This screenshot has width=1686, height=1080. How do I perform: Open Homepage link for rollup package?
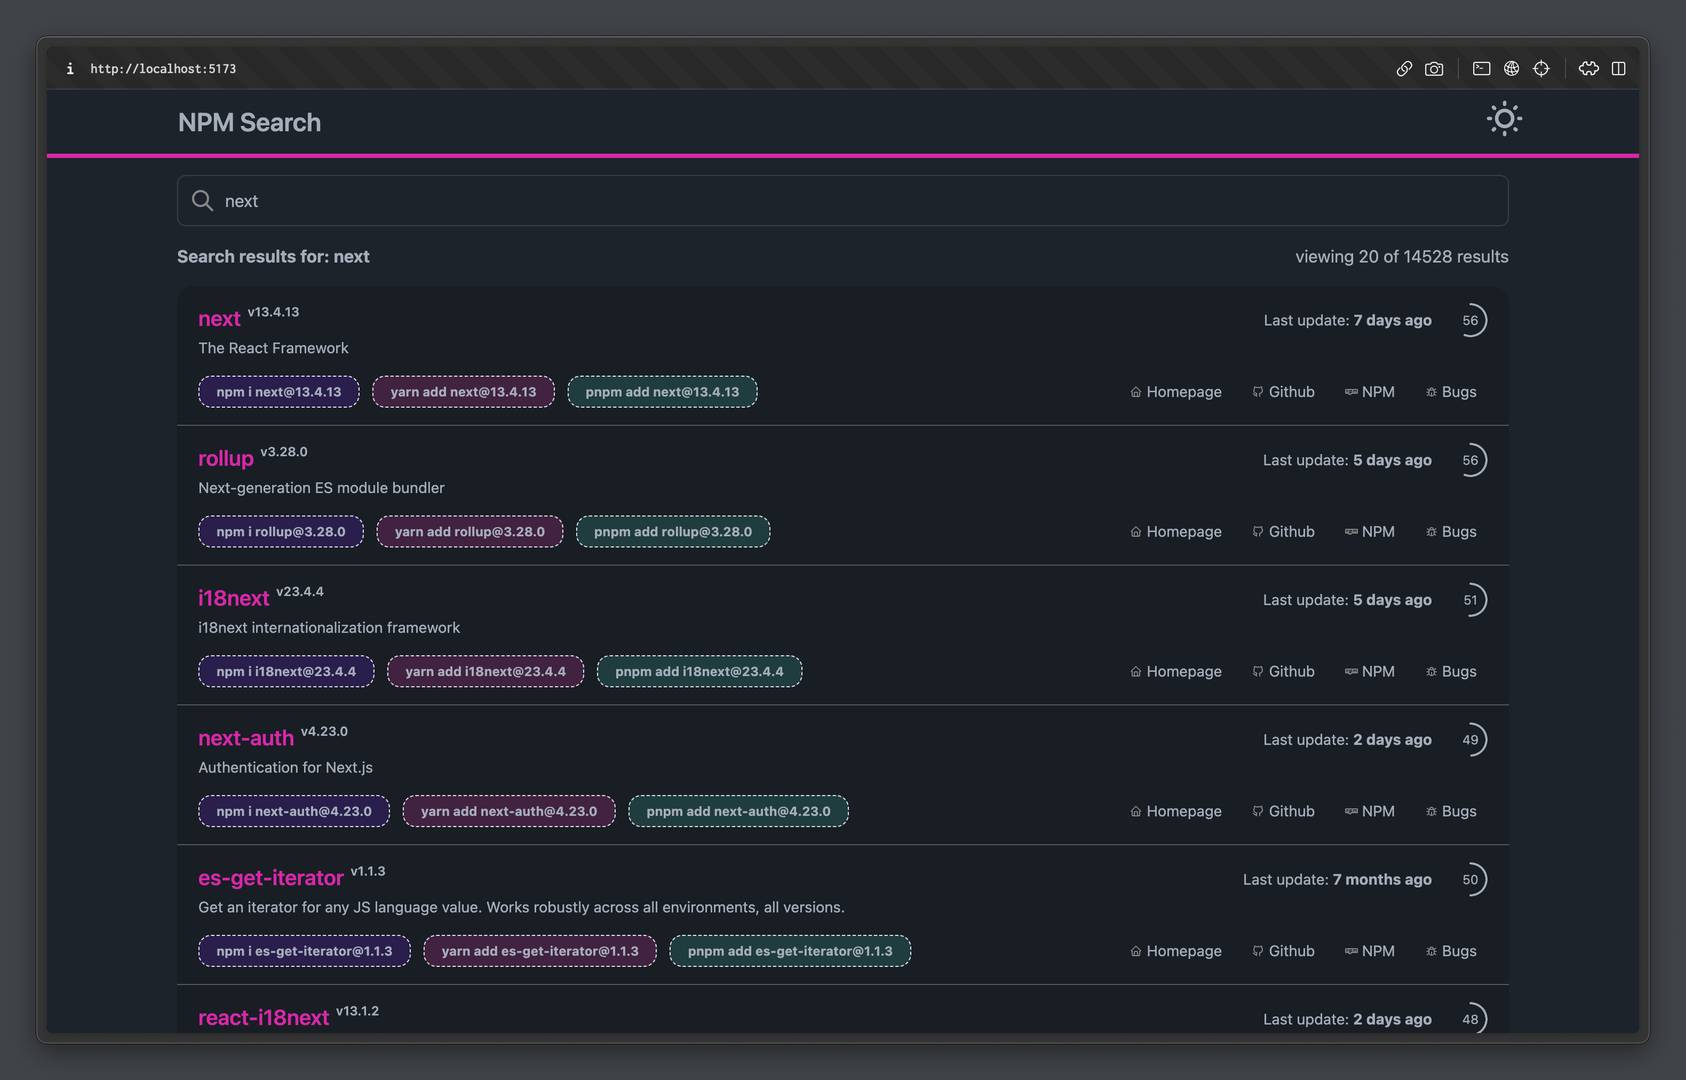1176,532
